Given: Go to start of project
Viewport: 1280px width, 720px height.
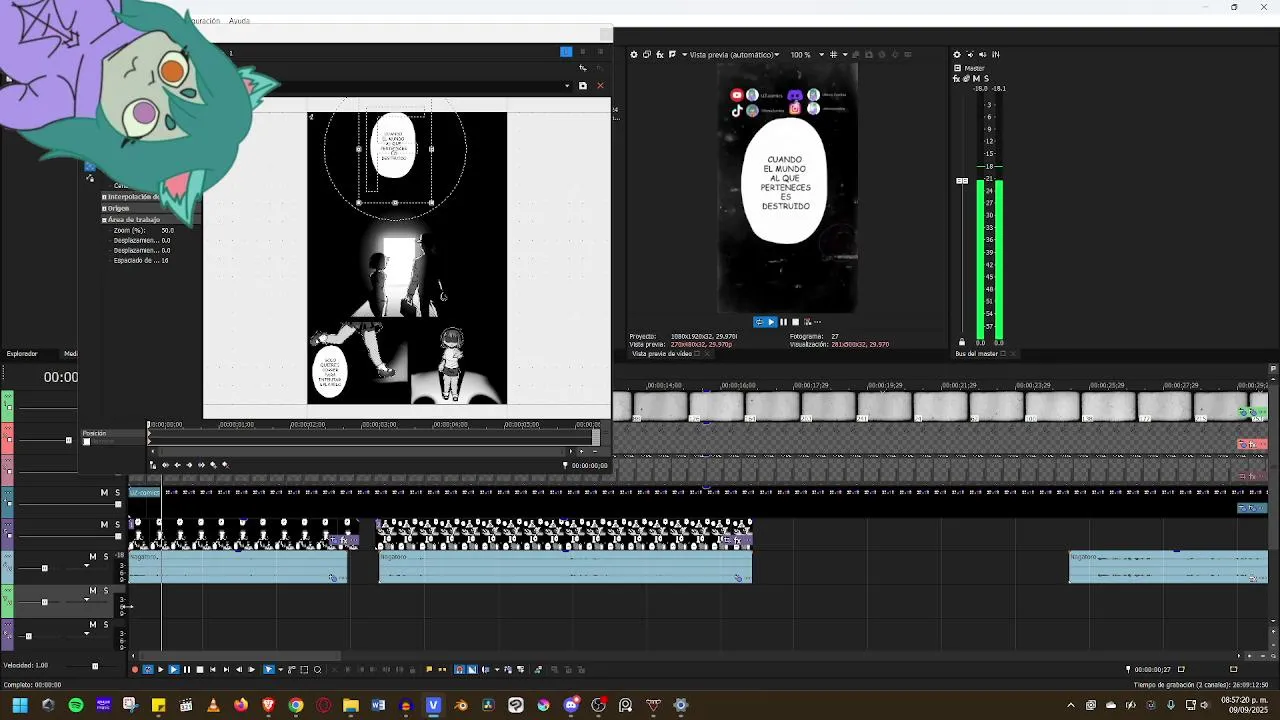Looking at the screenshot, I should [x=212, y=670].
